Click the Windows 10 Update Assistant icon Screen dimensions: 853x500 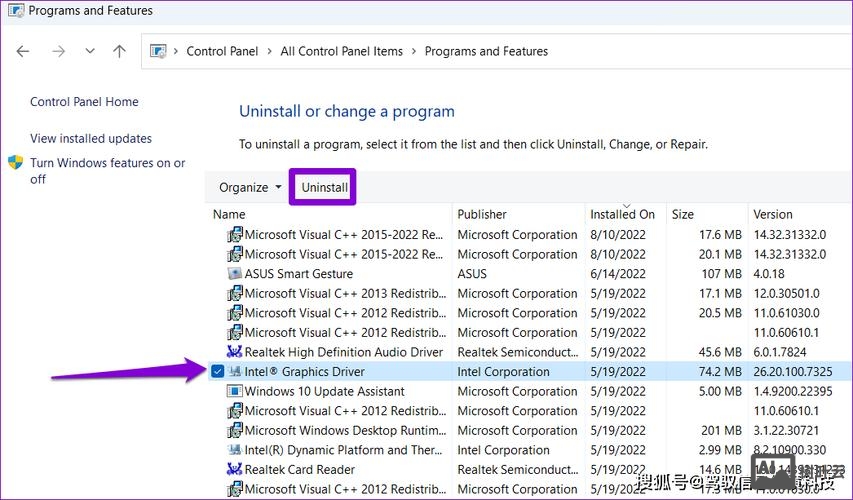click(234, 391)
